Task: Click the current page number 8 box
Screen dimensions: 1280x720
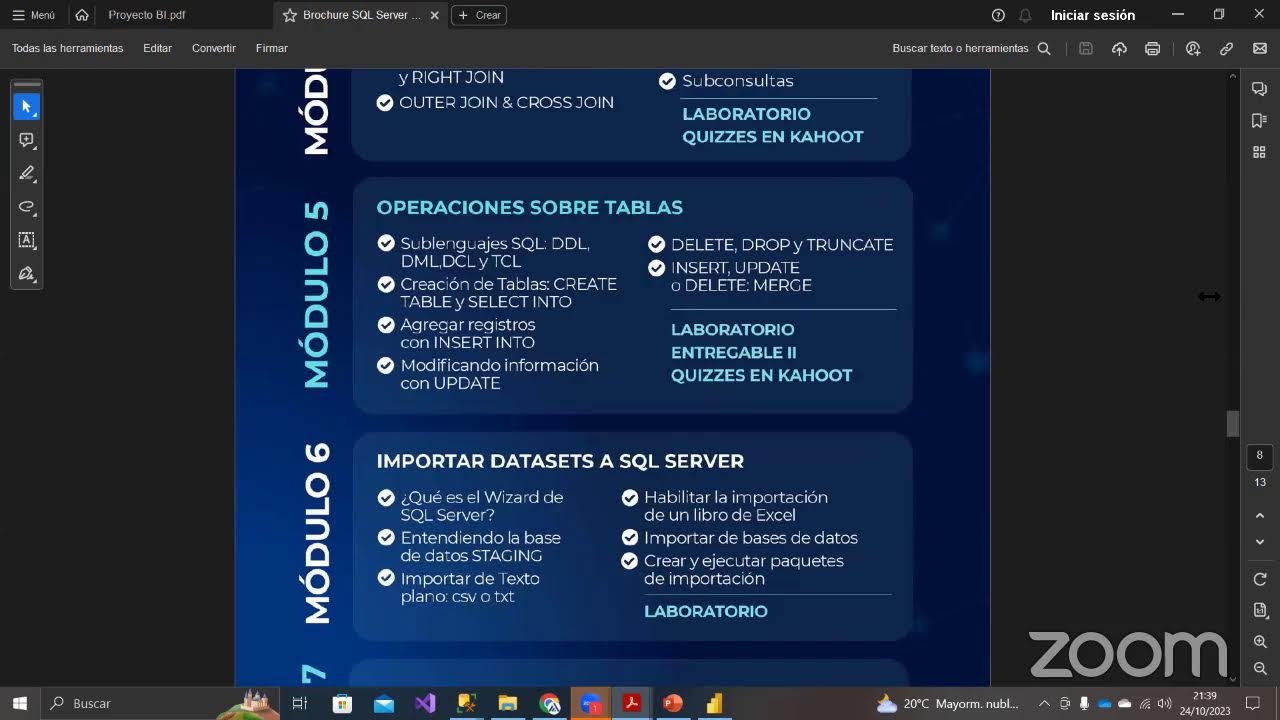Action: [x=1259, y=455]
